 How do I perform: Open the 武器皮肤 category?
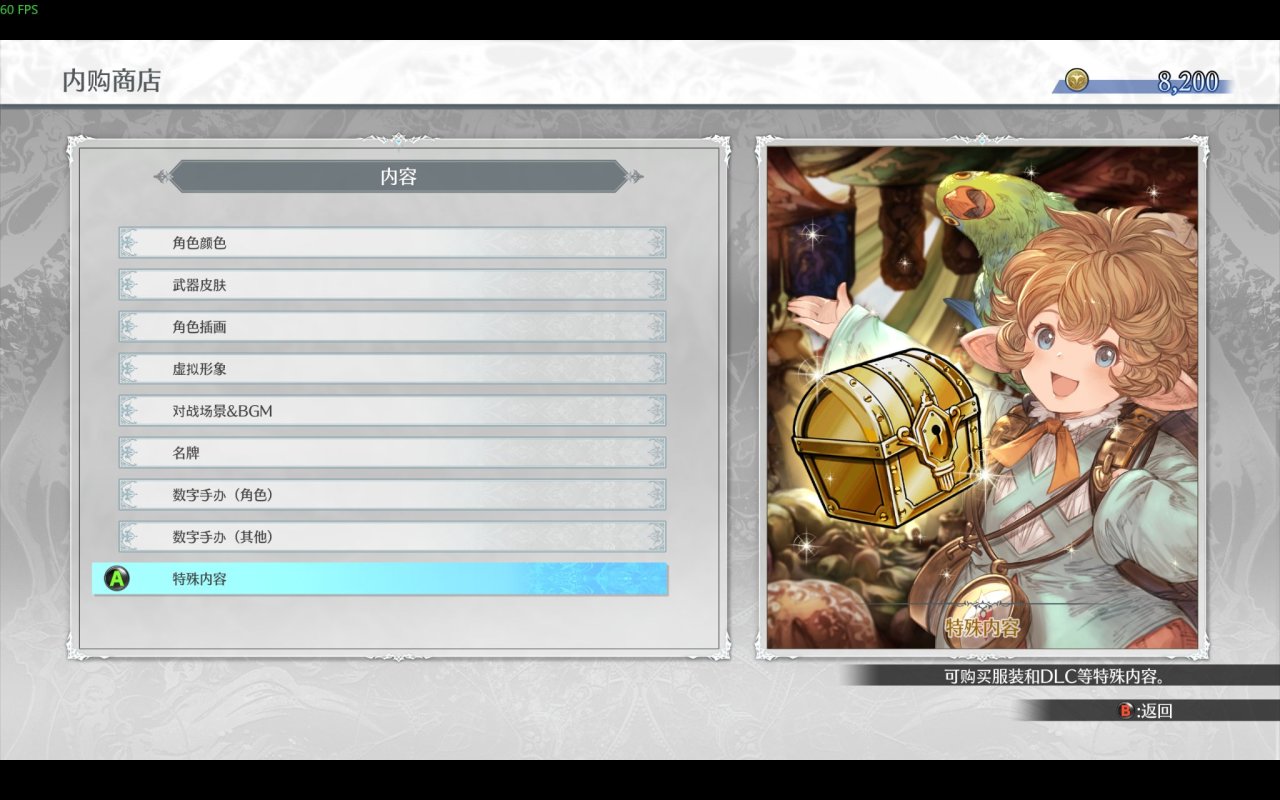pos(392,285)
